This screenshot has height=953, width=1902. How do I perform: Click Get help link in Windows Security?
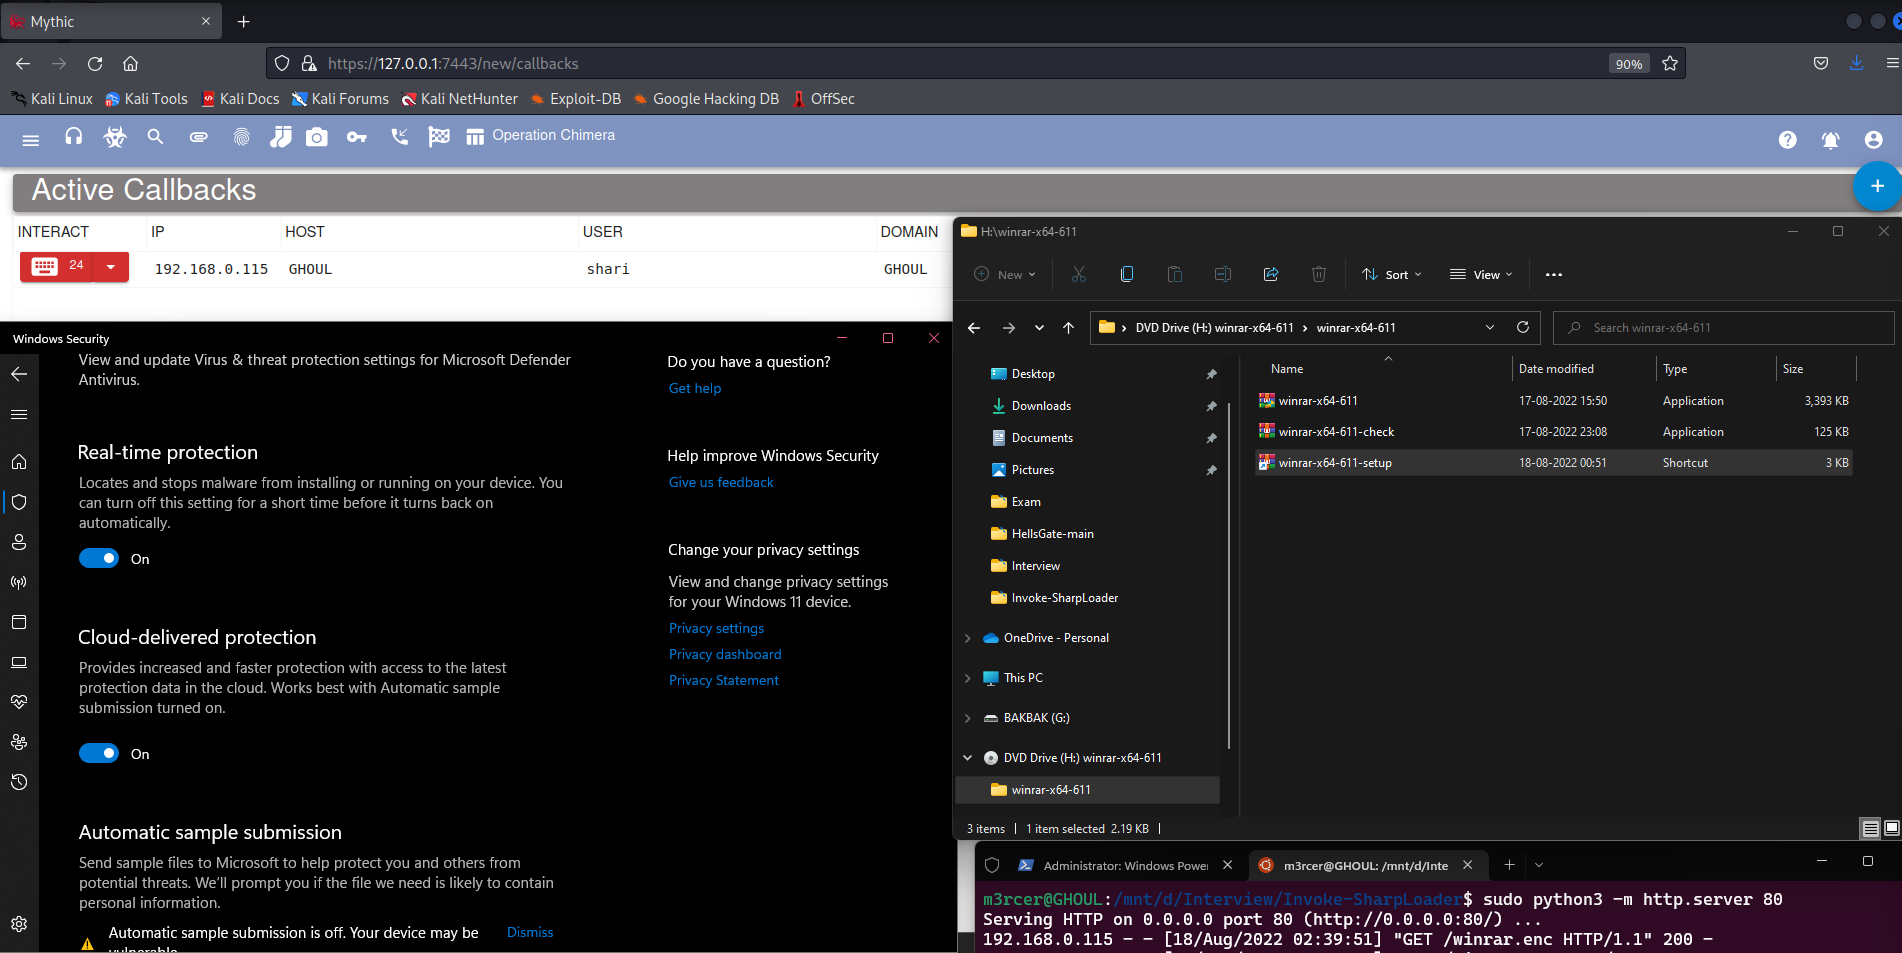point(695,389)
